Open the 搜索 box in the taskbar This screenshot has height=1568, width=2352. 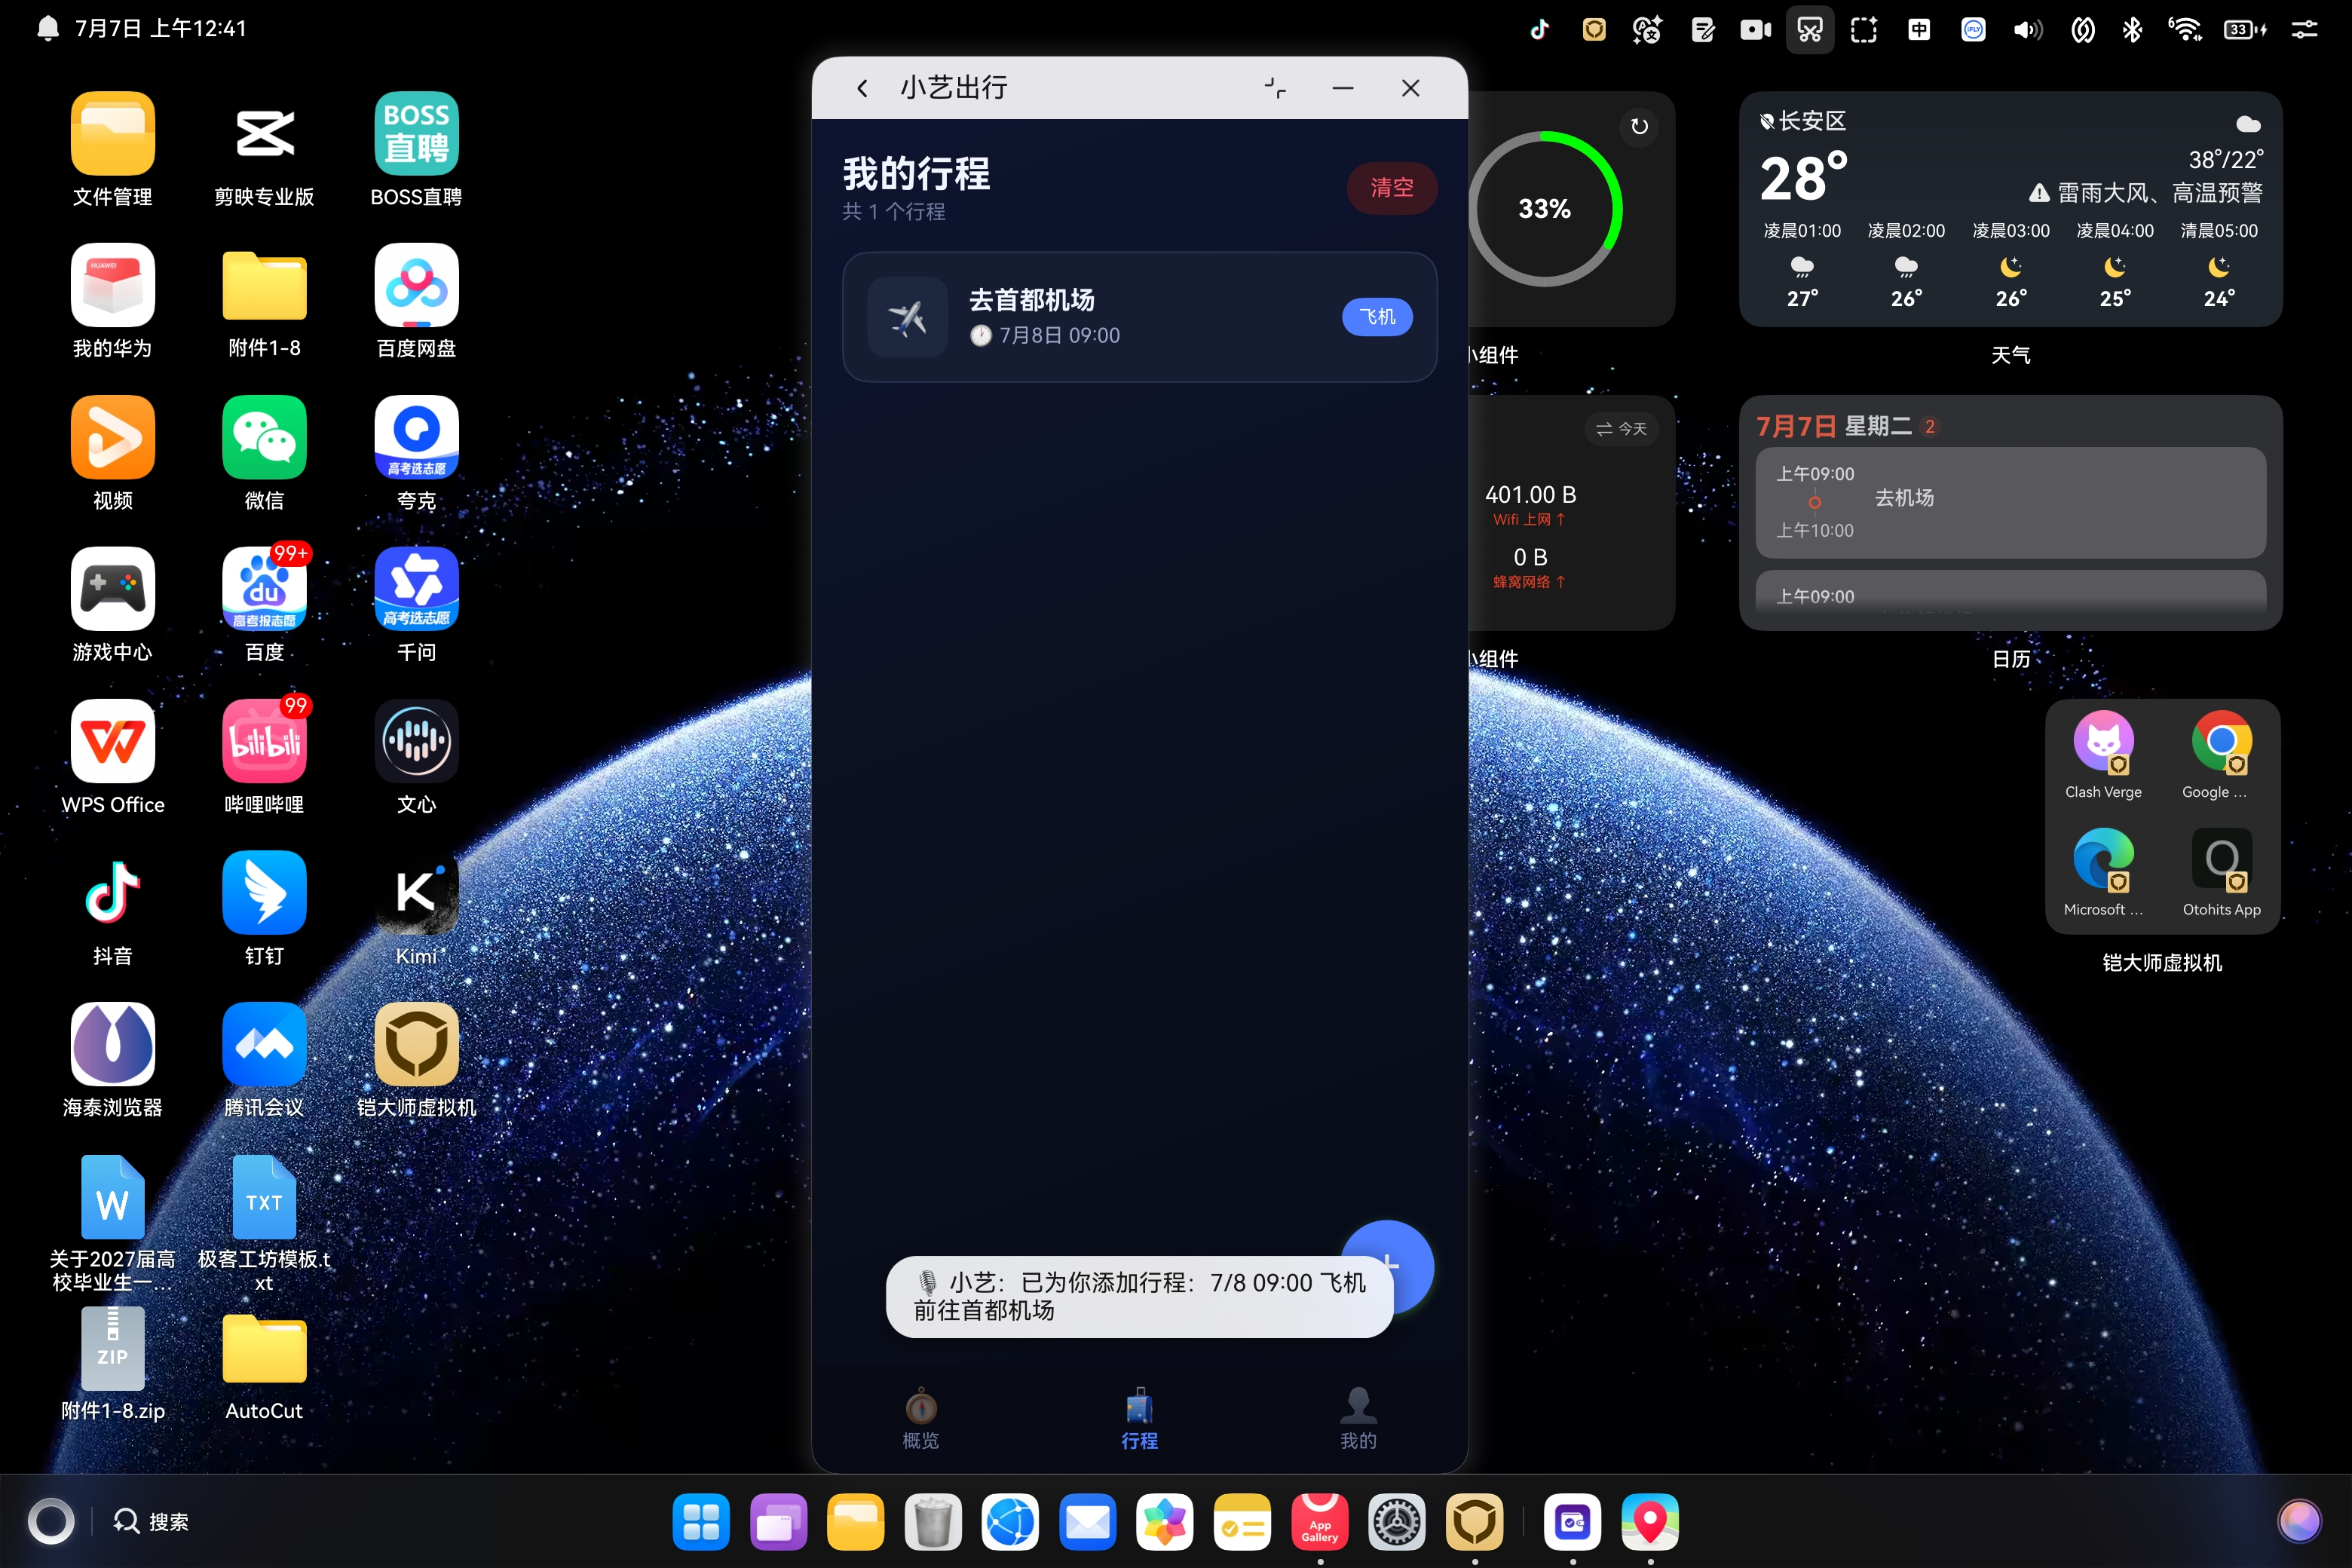click(x=152, y=1521)
